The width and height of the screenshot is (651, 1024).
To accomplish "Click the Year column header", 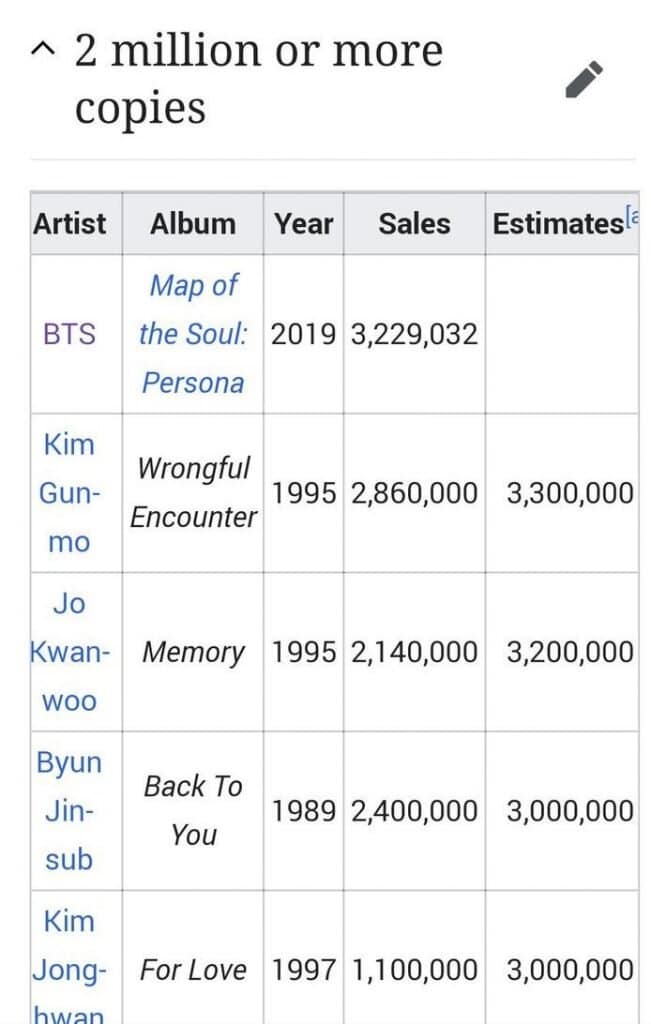I will tap(304, 224).
